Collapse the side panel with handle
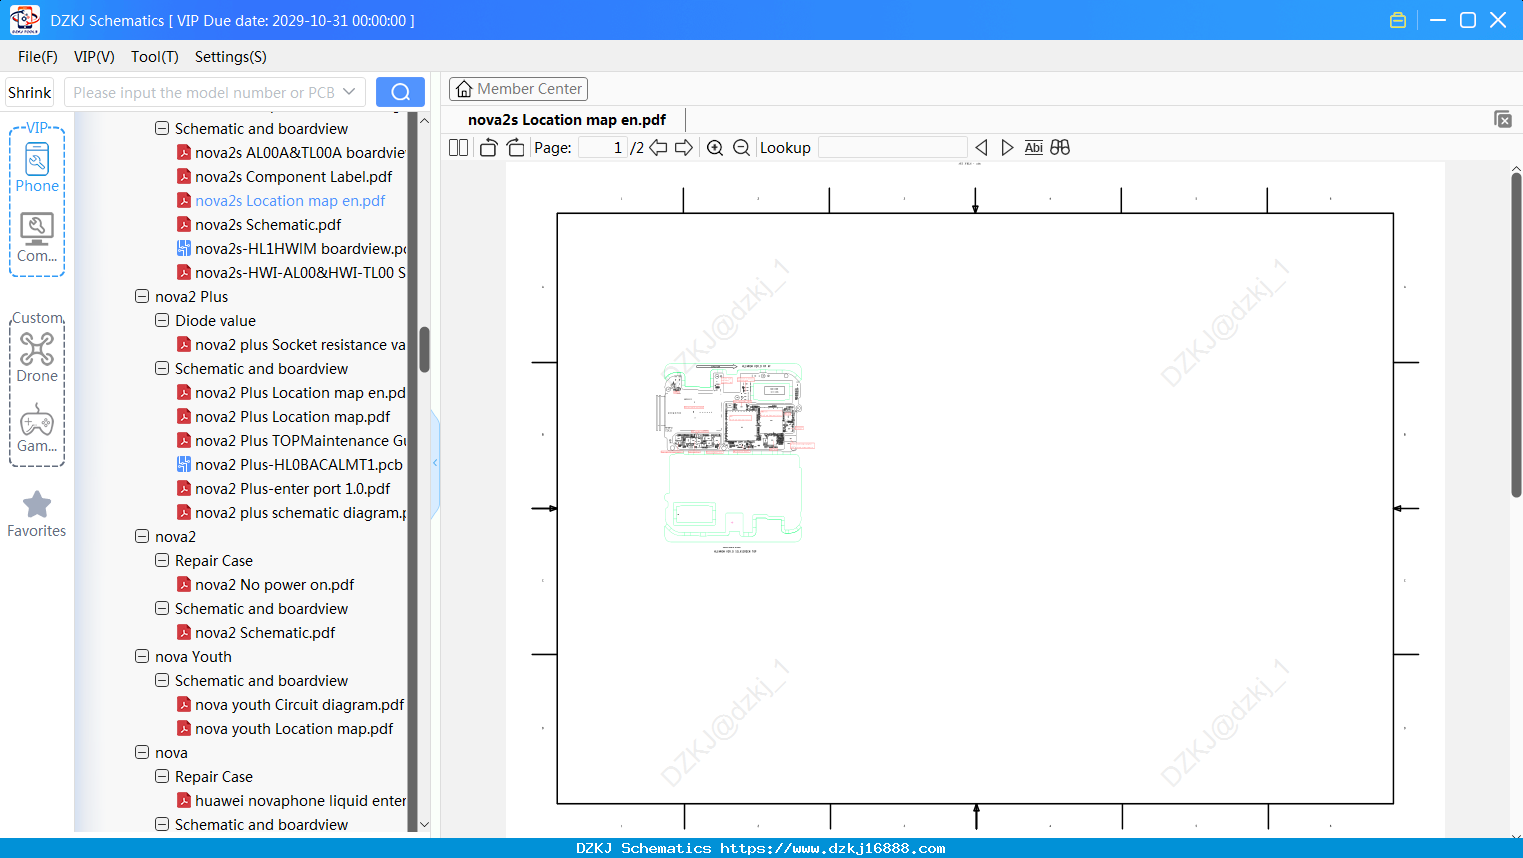The image size is (1523, 858). pos(435,463)
